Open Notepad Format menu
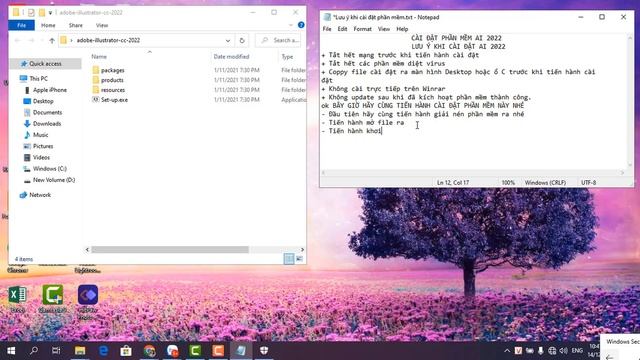This screenshot has height=360, width=640. (x=362, y=29)
